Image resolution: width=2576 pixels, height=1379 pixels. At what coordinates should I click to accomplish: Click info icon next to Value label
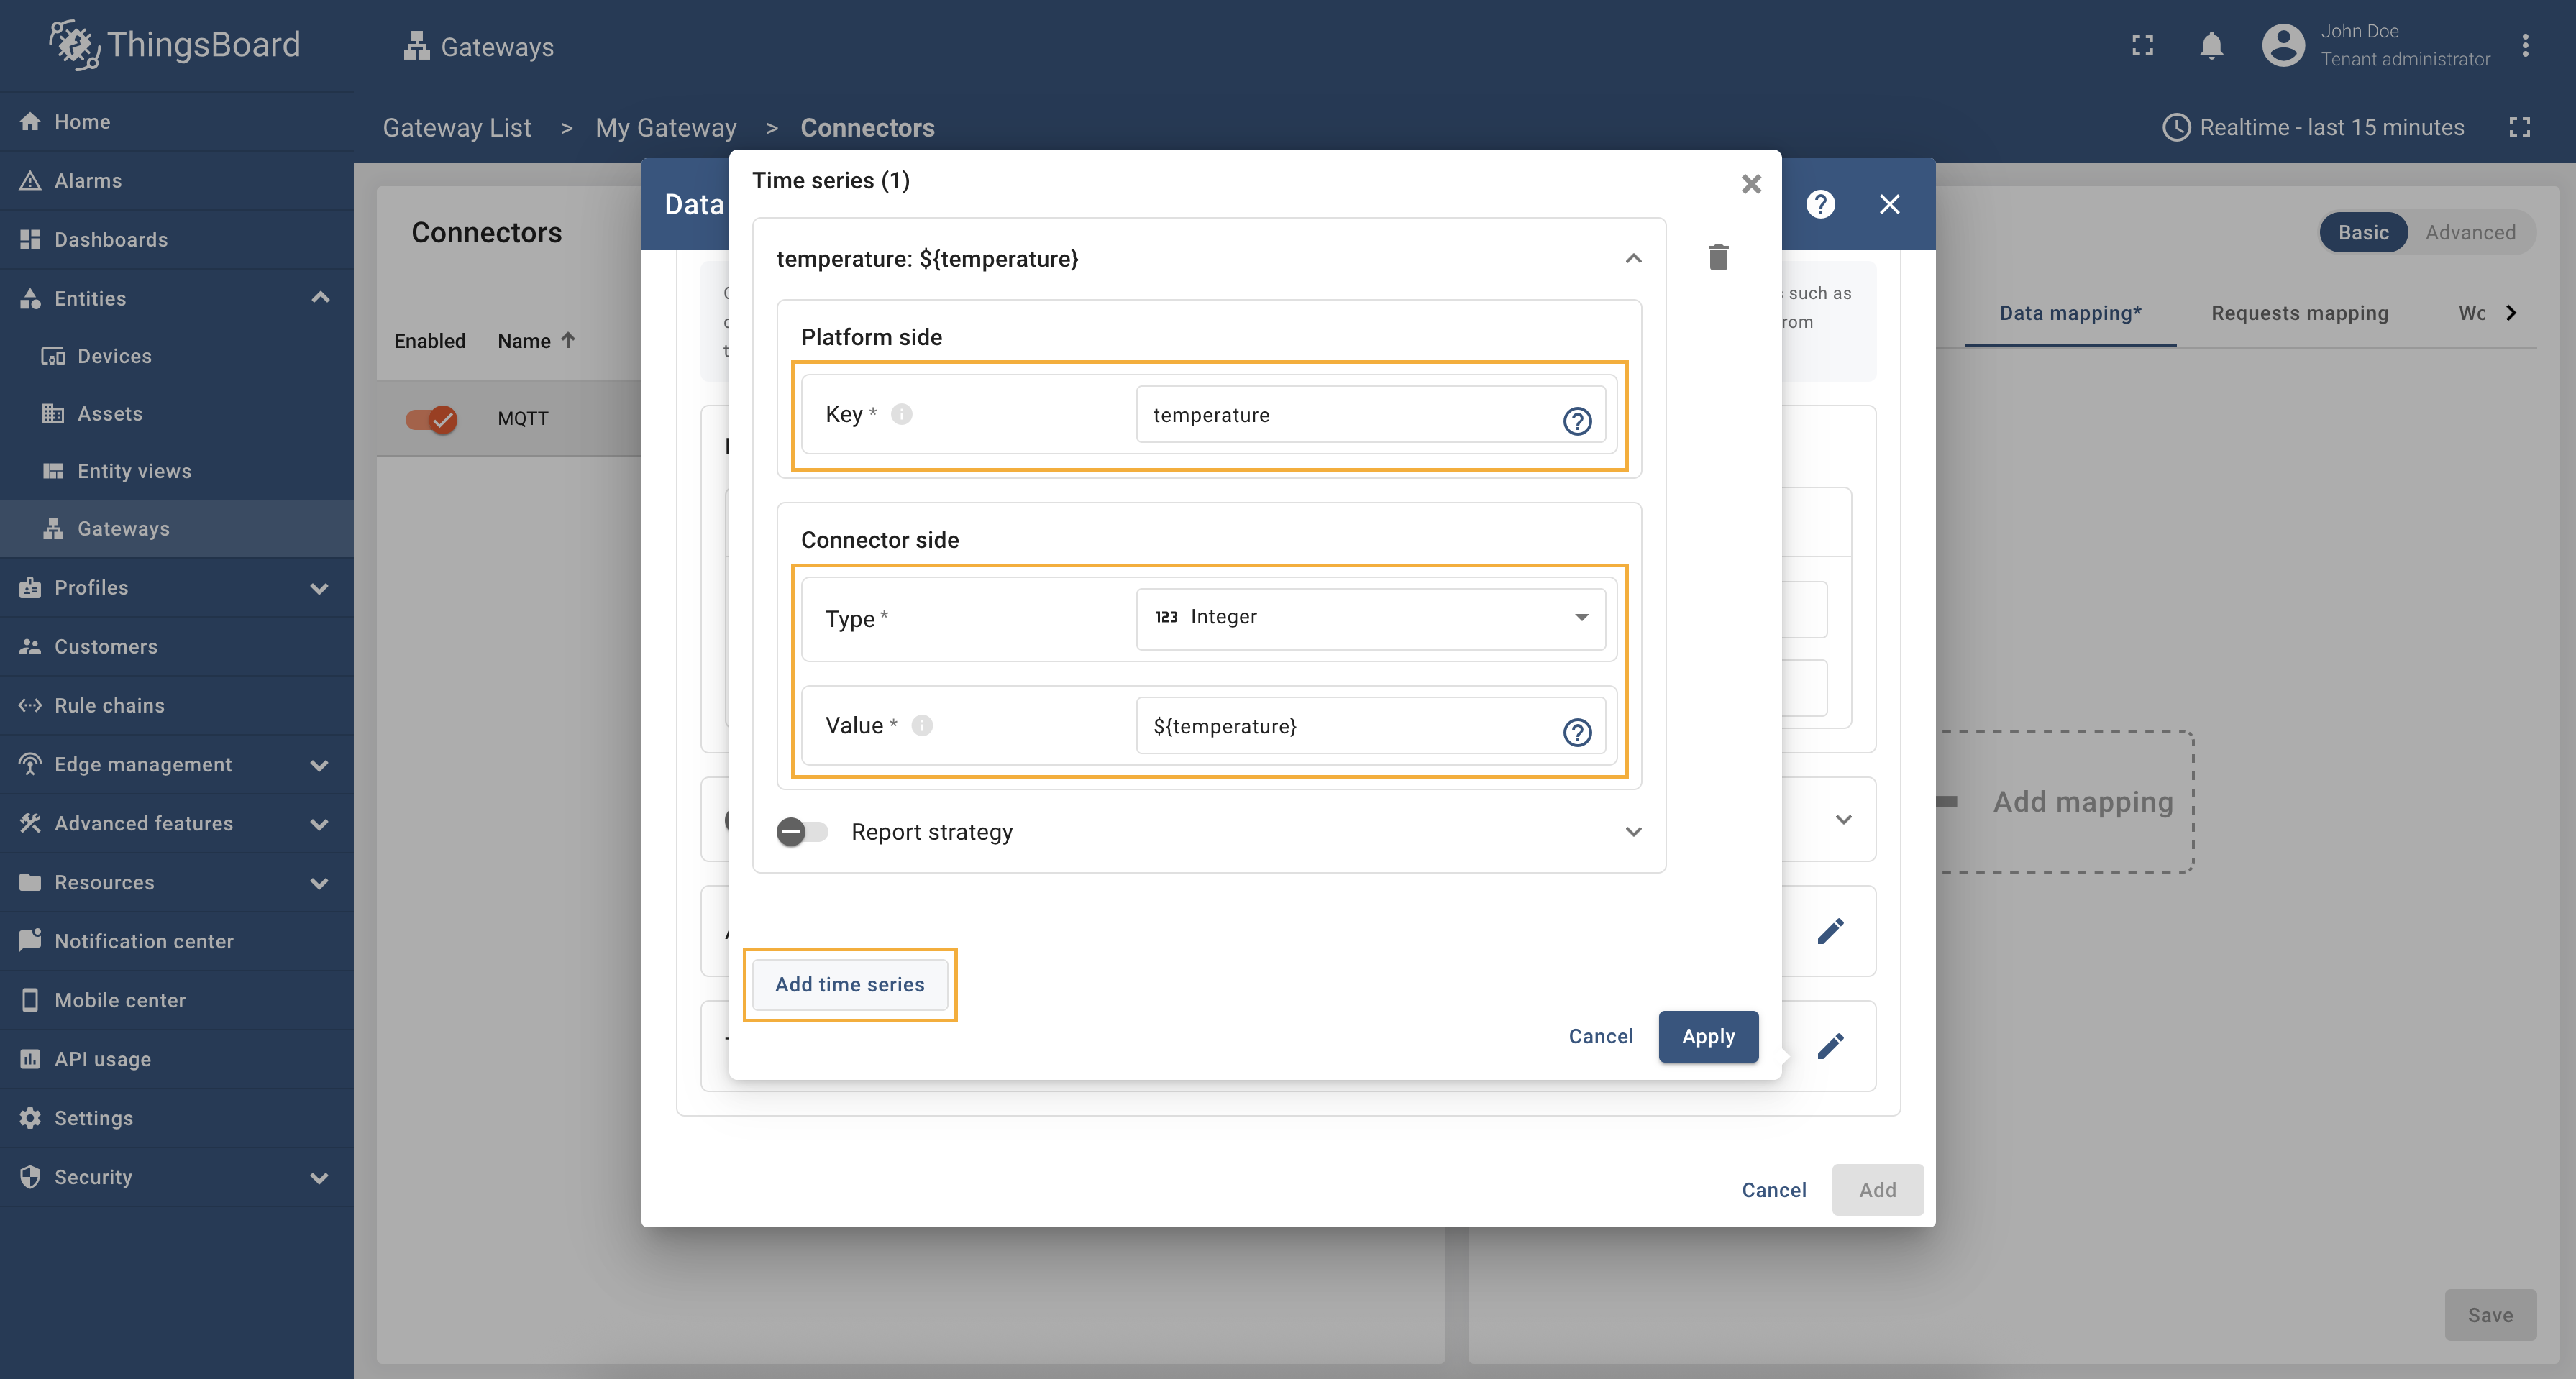click(922, 725)
